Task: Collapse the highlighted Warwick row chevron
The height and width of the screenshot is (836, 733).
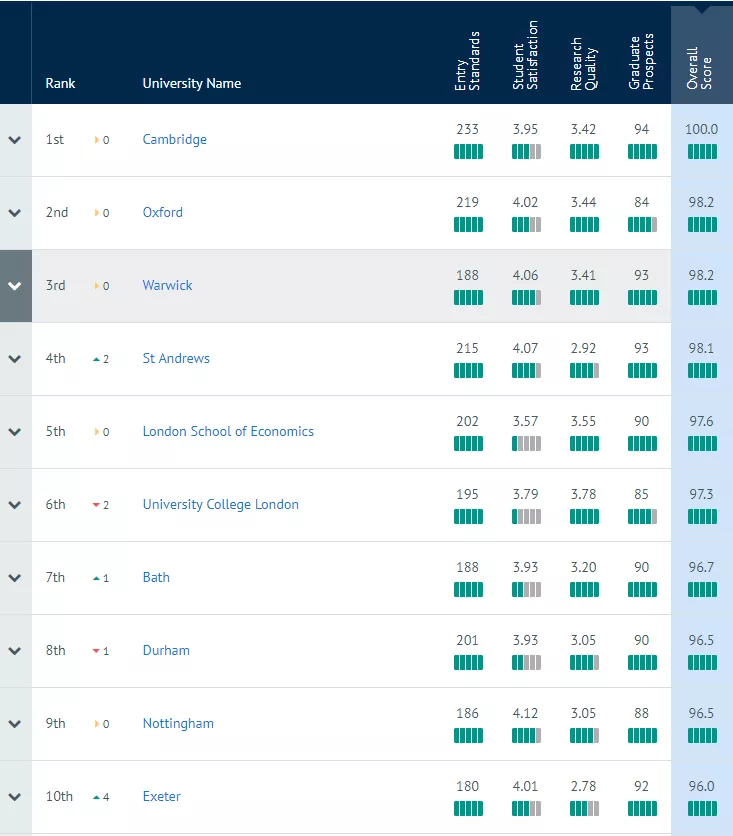Action: pos(15,286)
